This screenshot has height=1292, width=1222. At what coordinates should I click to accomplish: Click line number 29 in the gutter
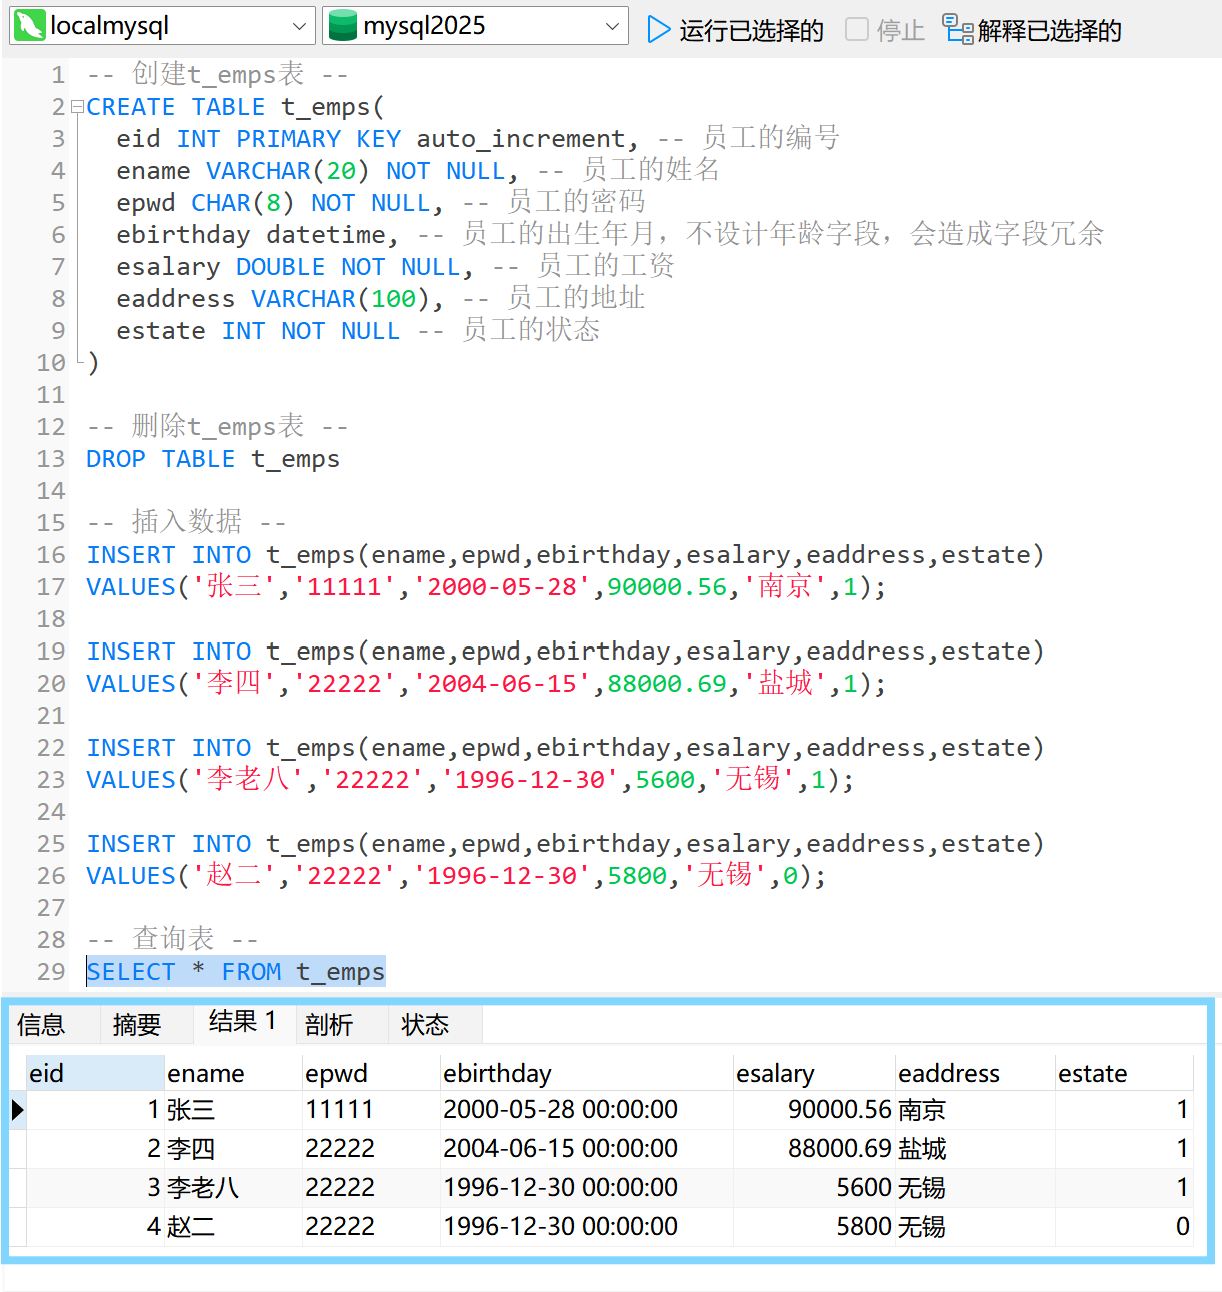(x=51, y=972)
